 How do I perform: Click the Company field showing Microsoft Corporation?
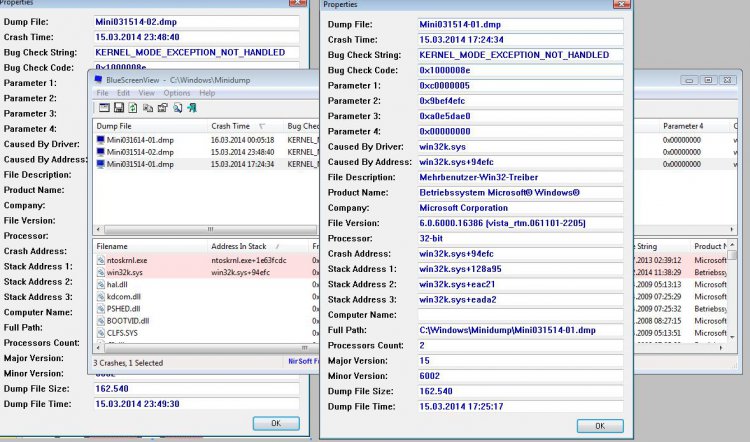[x=520, y=208]
